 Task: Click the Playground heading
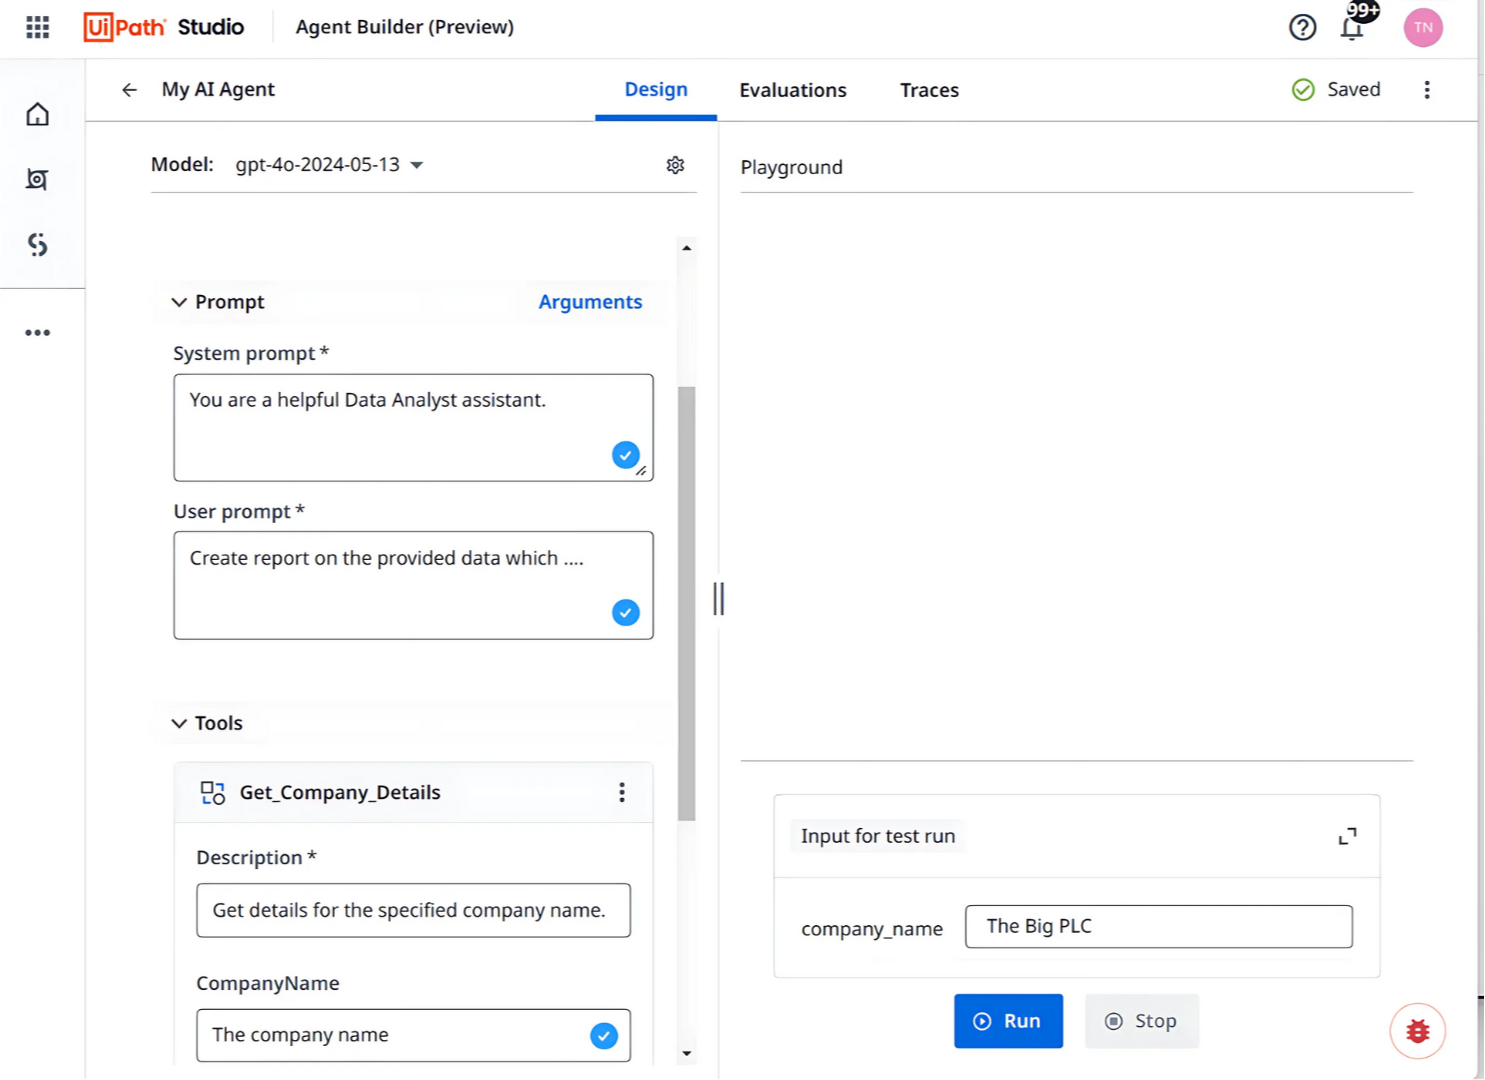pos(791,167)
